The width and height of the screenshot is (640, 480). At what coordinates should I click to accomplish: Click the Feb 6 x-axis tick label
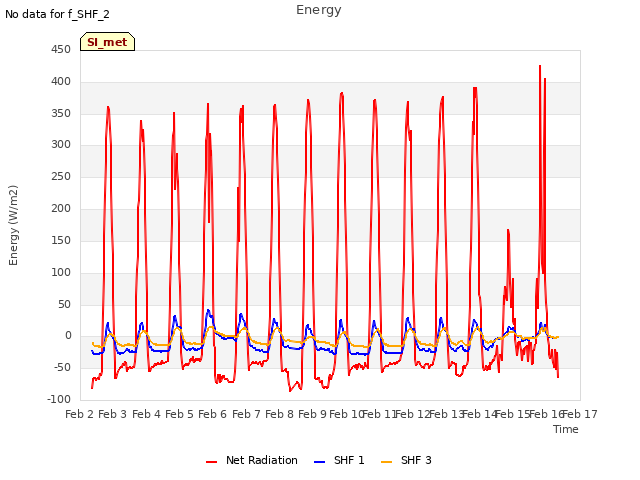pyautogui.click(x=212, y=414)
